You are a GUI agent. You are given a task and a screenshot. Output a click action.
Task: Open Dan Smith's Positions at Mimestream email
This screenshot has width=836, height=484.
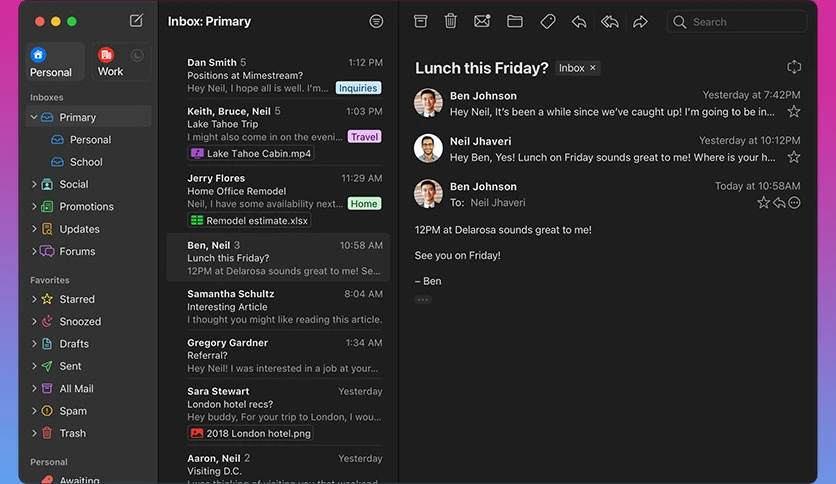[278, 75]
